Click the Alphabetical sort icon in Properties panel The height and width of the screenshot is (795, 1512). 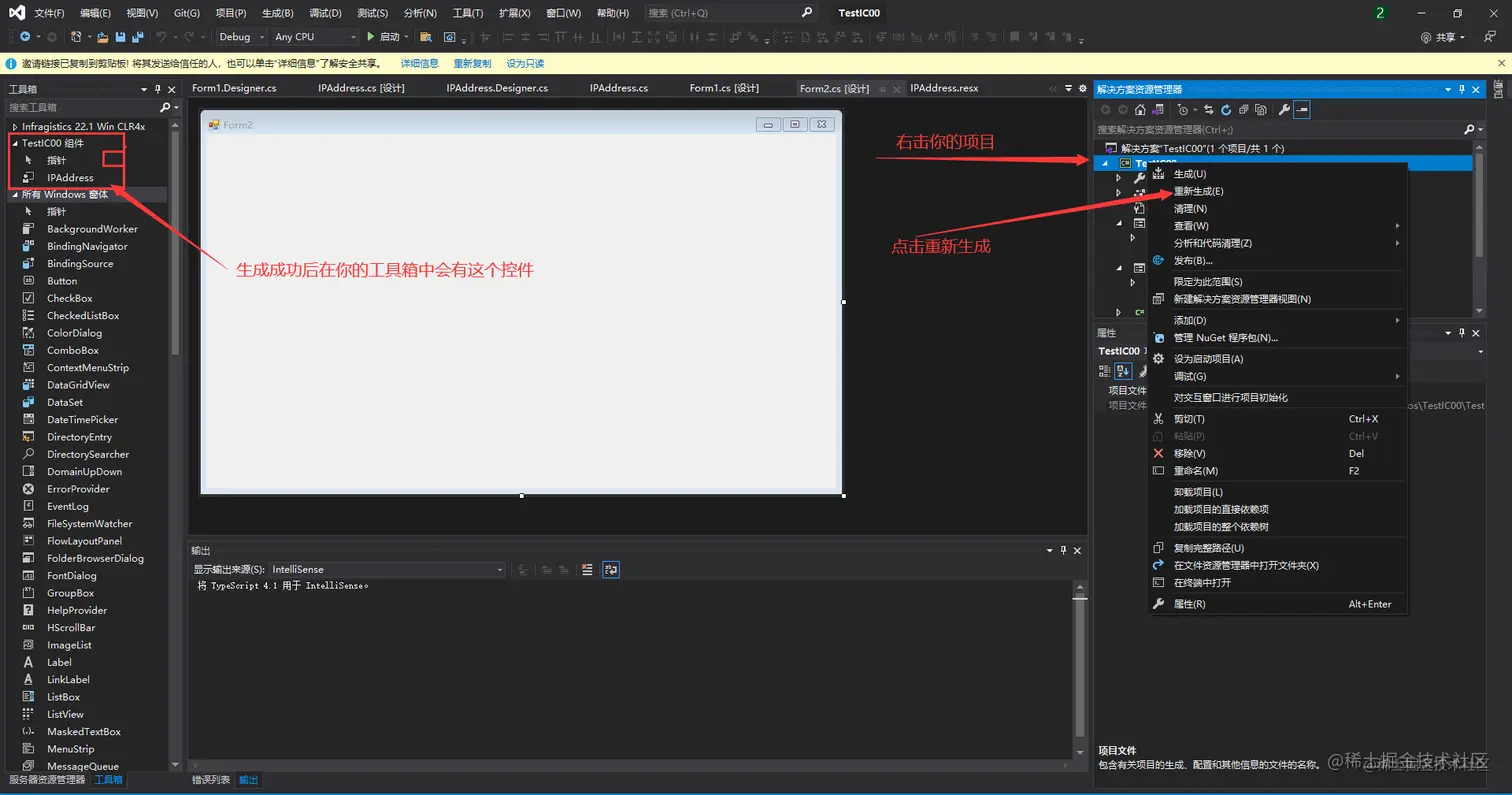1123,371
